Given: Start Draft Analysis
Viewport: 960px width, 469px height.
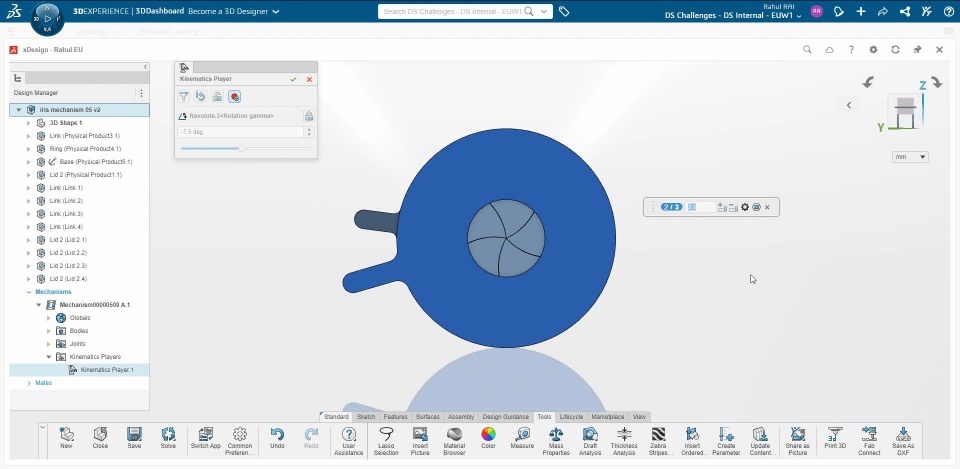Looking at the screenshot, I should coord(590,441).
